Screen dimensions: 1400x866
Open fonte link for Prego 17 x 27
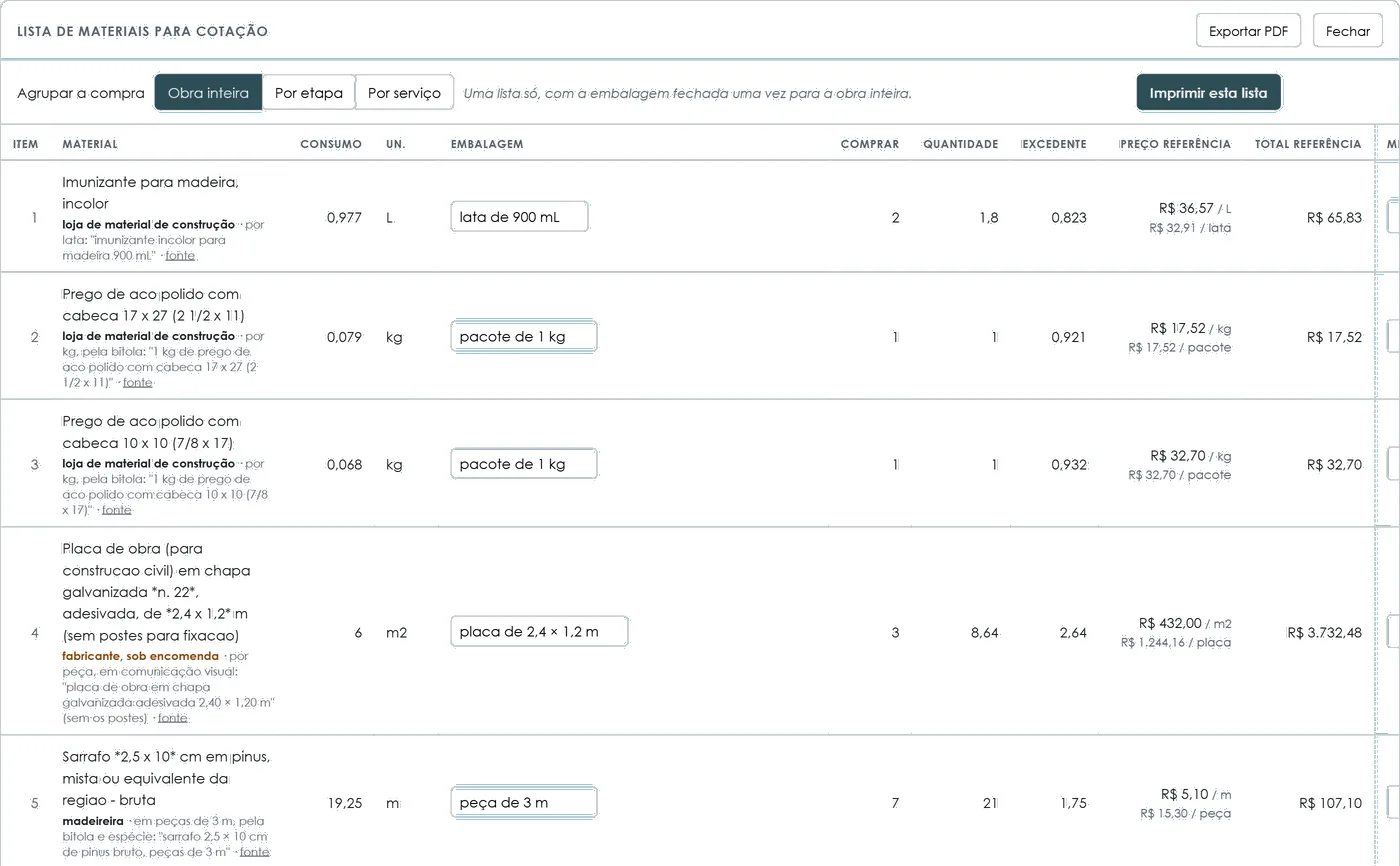[137, 383]
